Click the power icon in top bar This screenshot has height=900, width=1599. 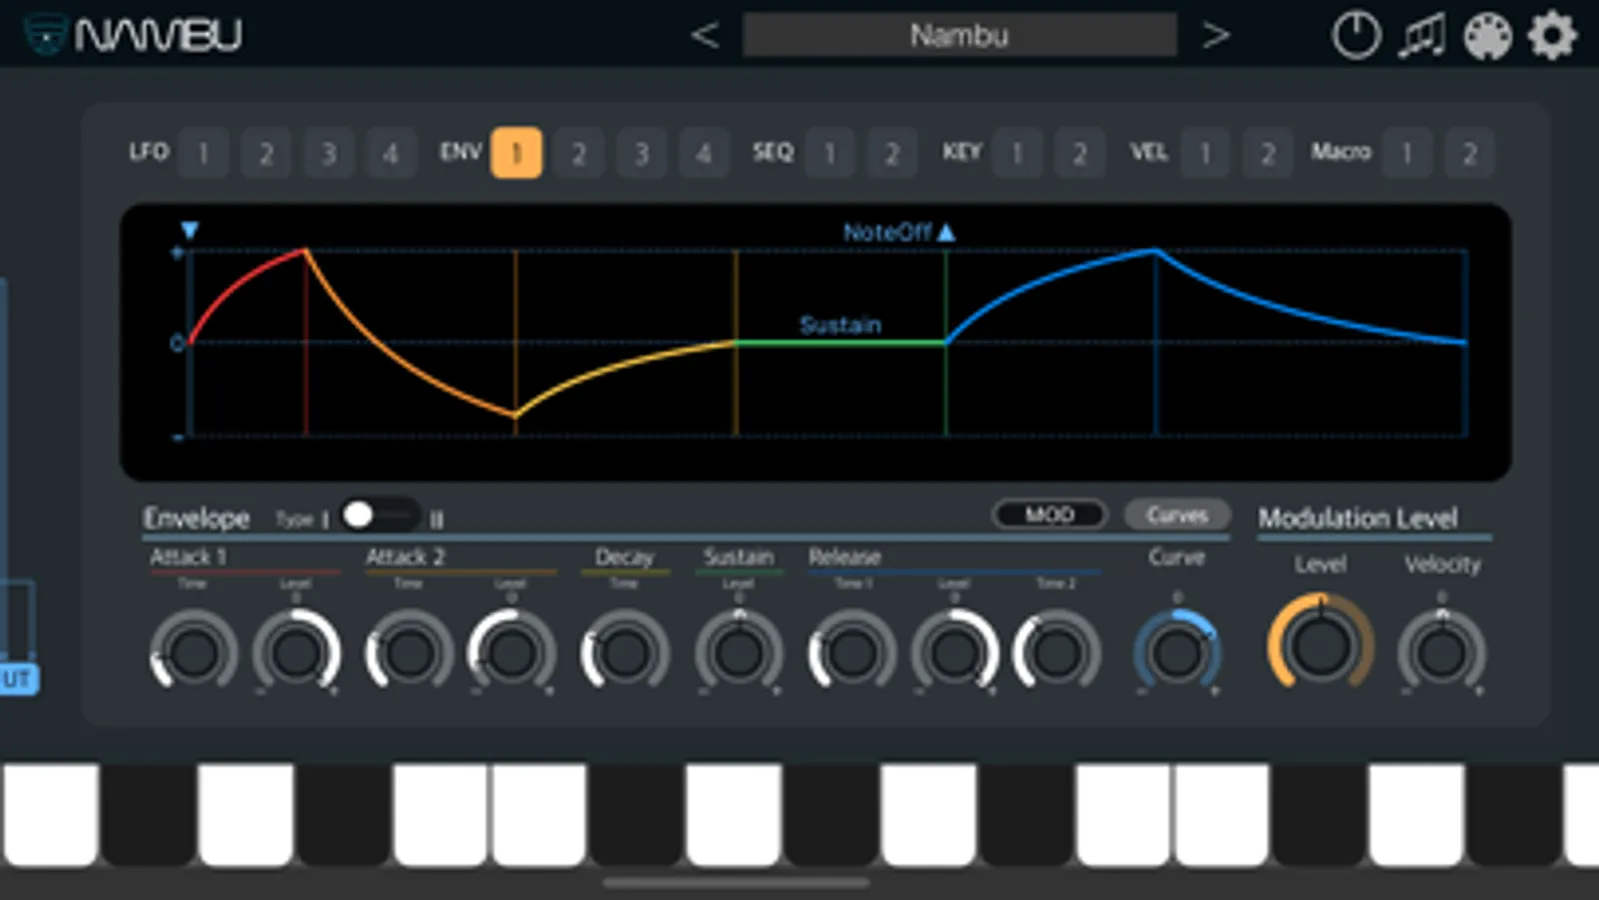click(x=1356, y=36)
